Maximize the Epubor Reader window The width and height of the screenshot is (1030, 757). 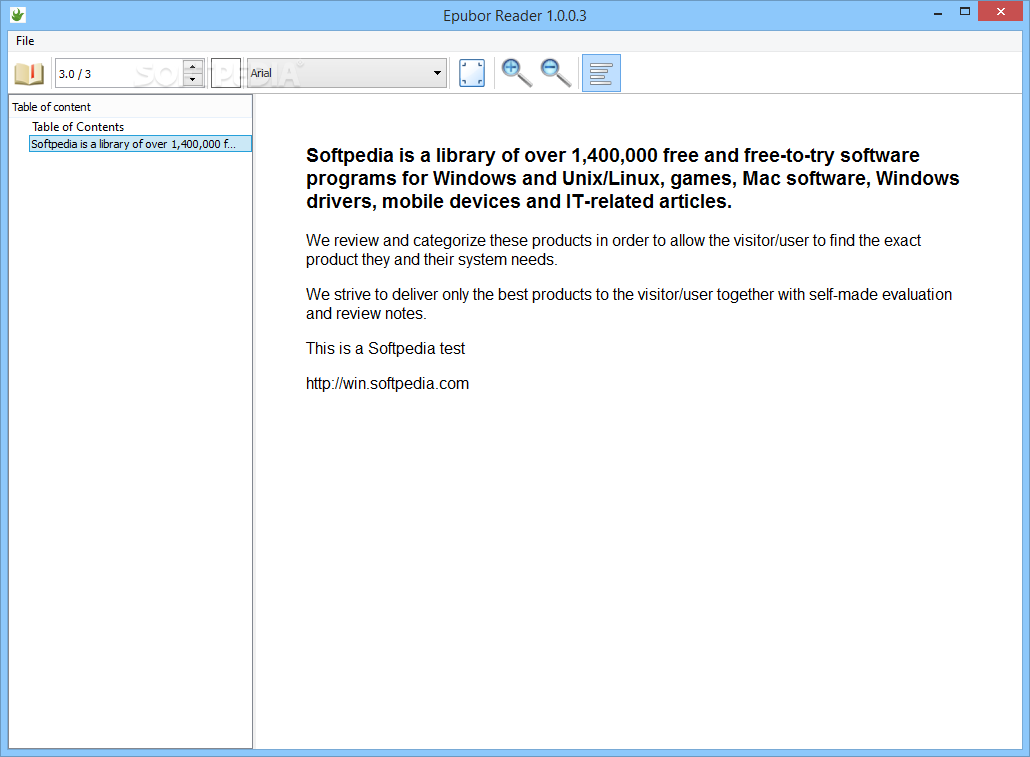[964, 12]
